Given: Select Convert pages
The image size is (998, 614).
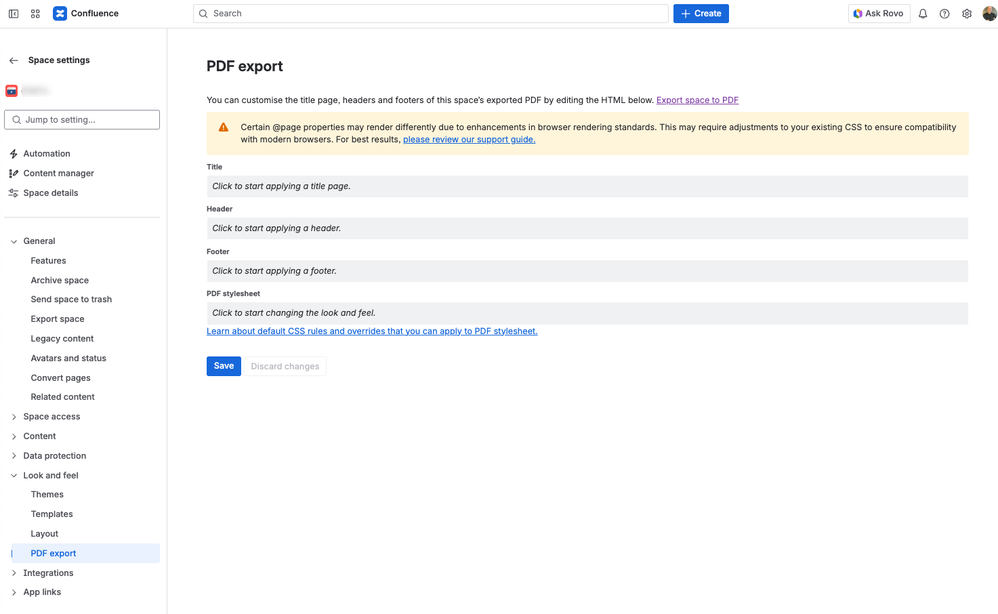Looking at the screenshot, I should [x=60, y=378].
